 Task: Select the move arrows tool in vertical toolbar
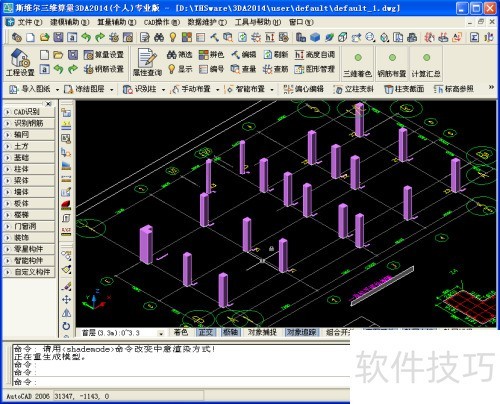coord(66,299)
